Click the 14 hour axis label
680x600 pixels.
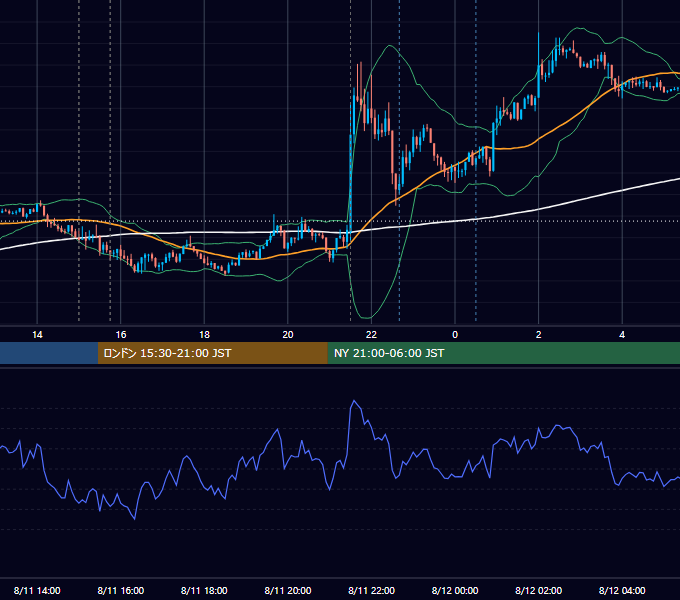(37, 335)
